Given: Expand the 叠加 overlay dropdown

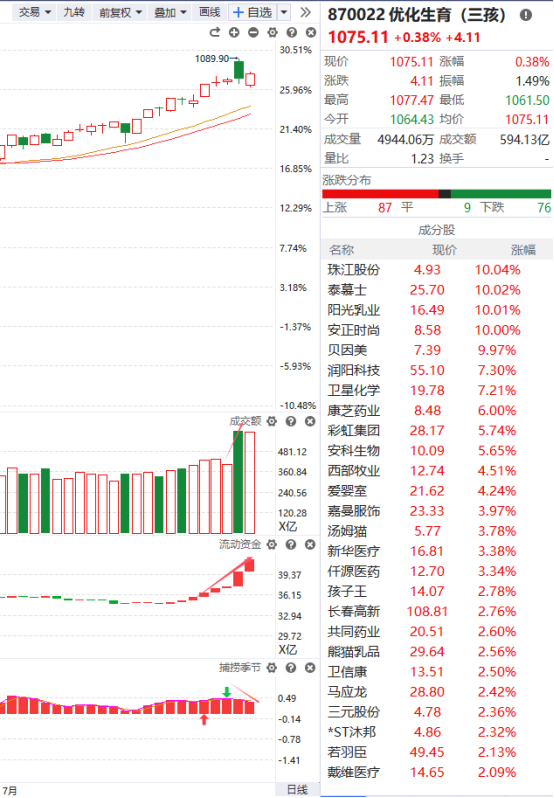Looking at the screenshot, I should pos(170,12).
